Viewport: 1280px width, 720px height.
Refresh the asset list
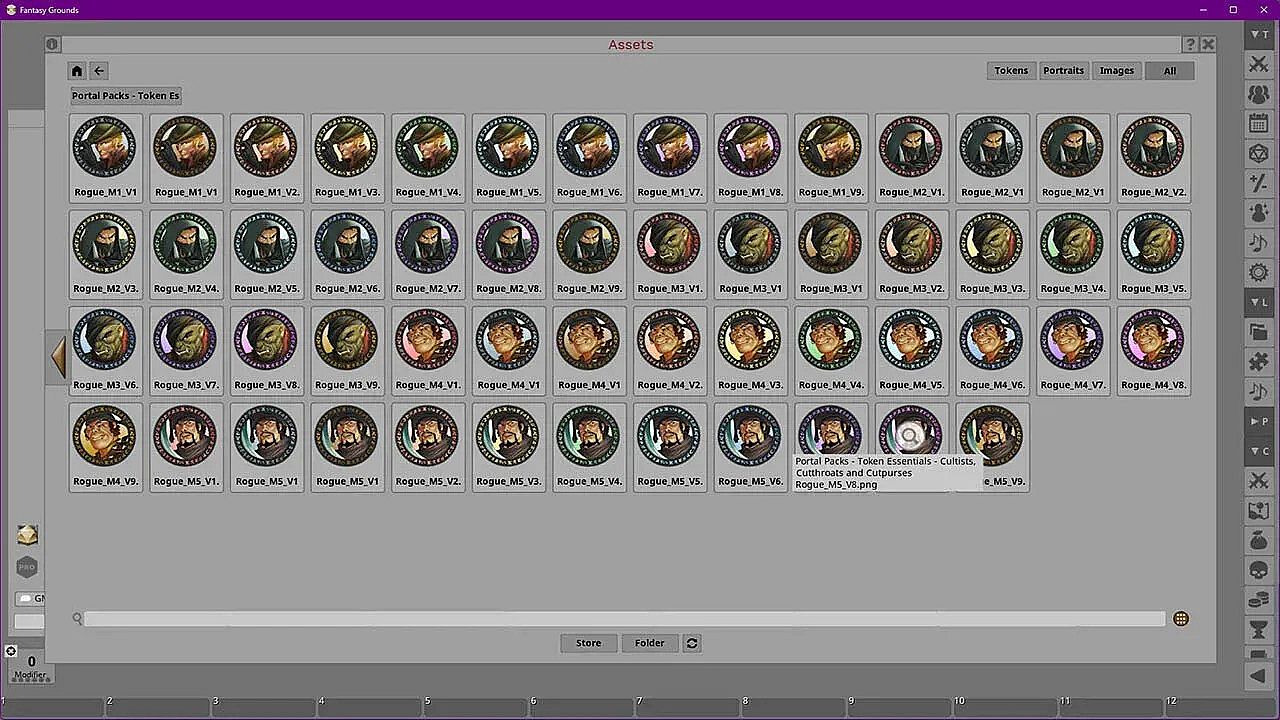692,643
